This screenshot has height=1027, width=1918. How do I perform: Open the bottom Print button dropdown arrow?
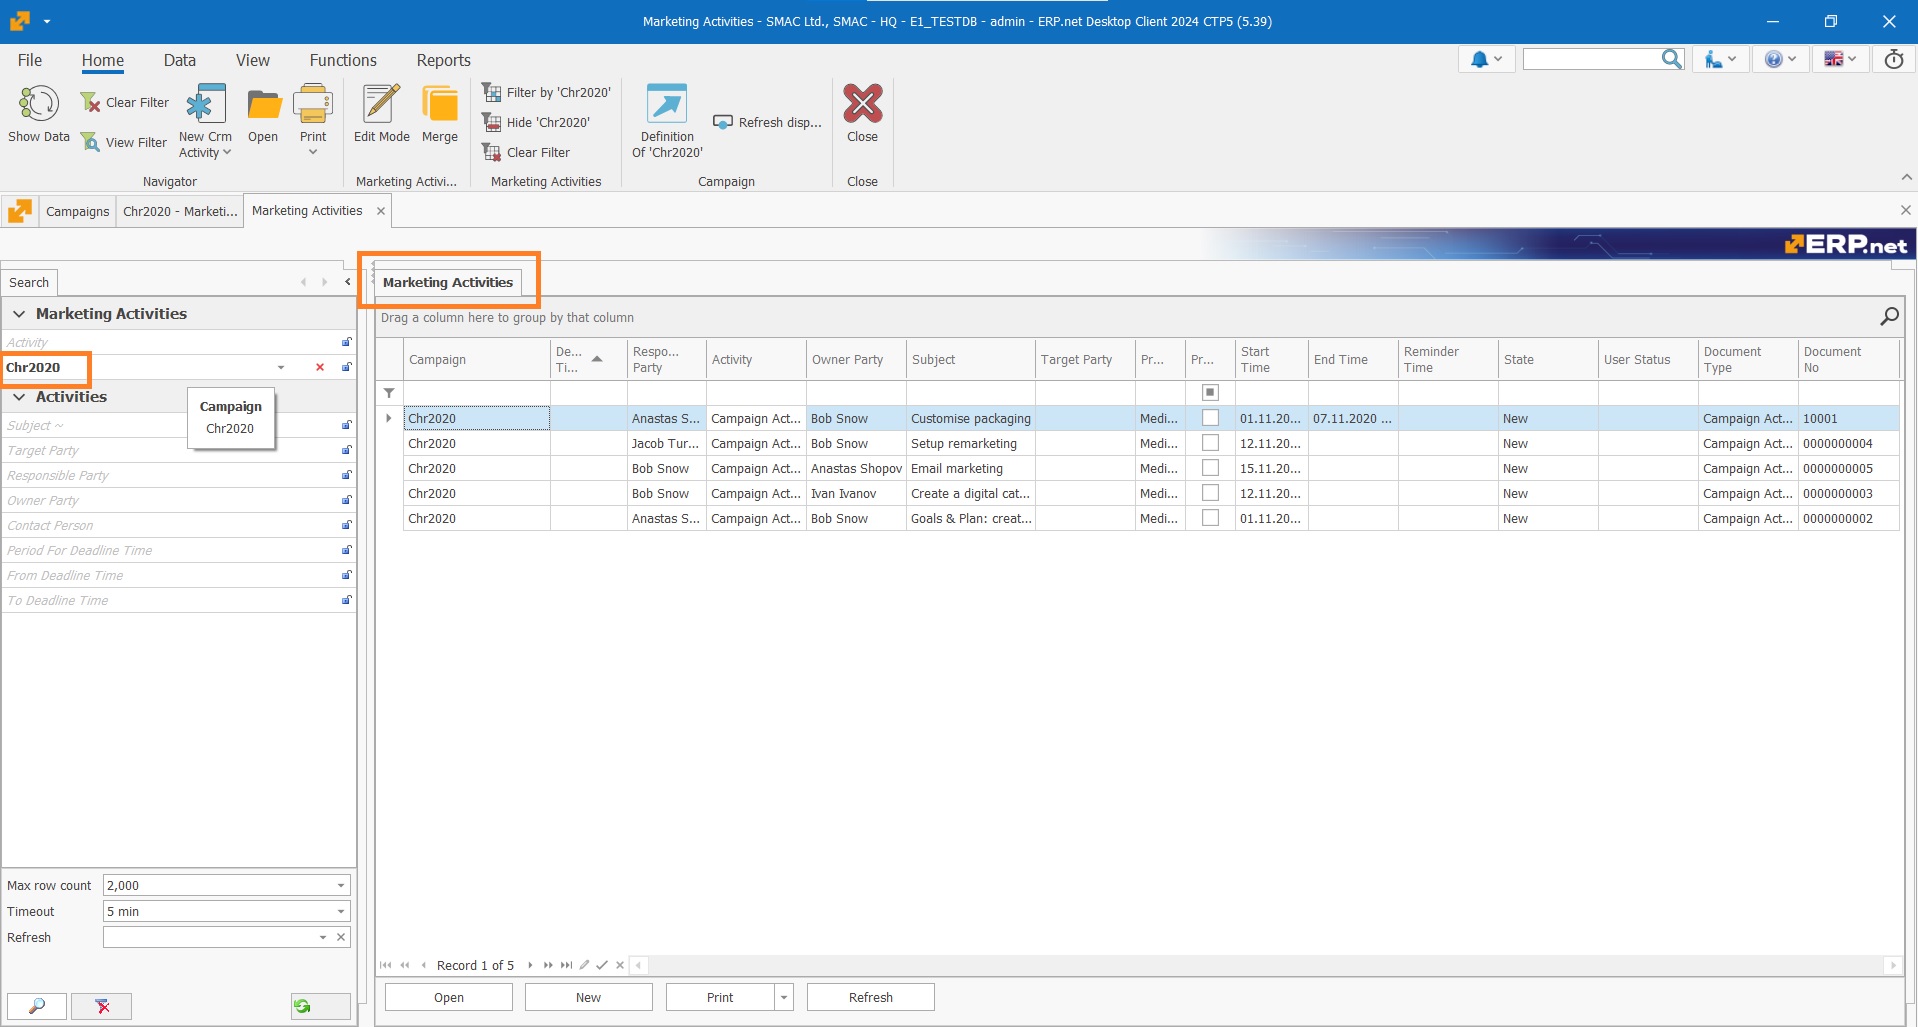coord(784,997)
